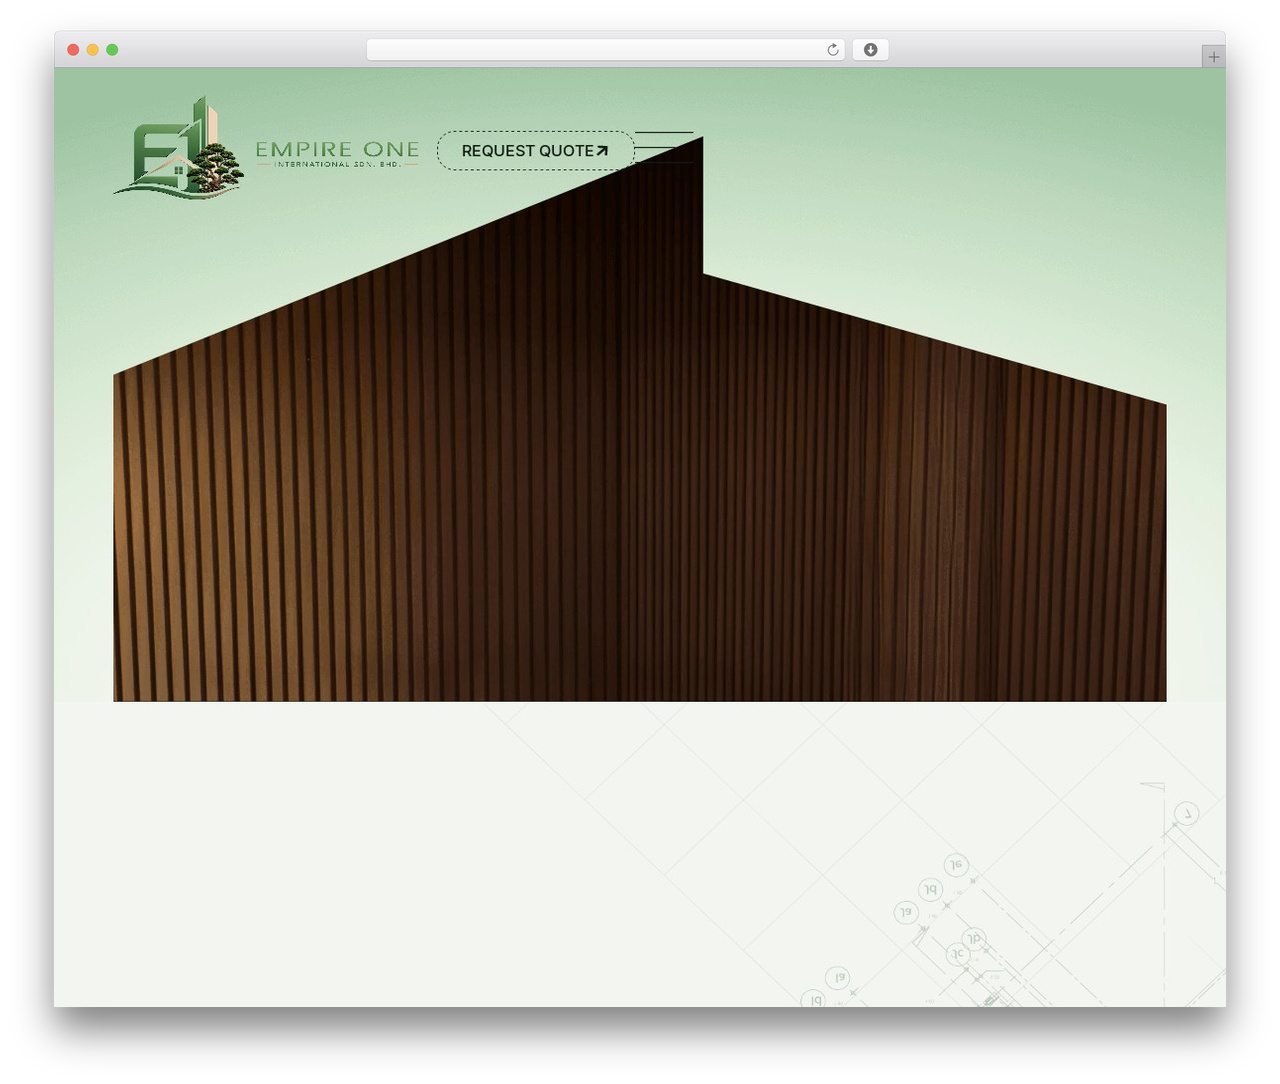Minimize window using the yellow dot
This screenshot has height=1084, width=1280.
click(92, 50)
